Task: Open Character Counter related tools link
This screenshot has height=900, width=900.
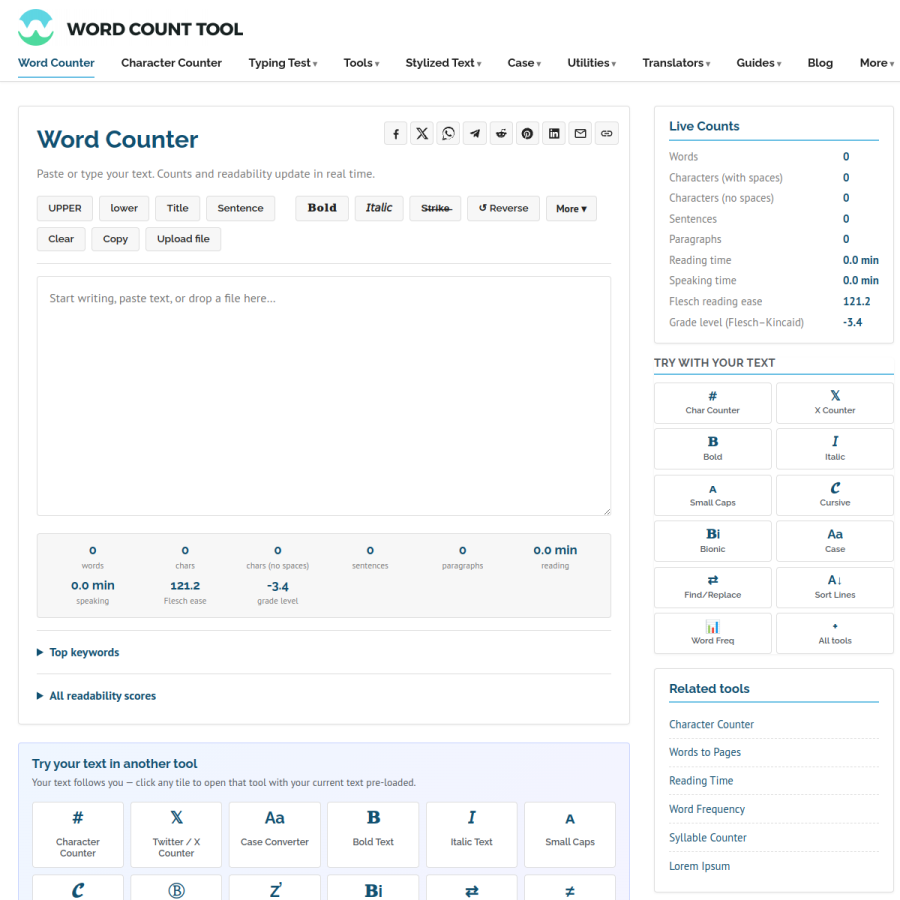Action: pos(711,724)
